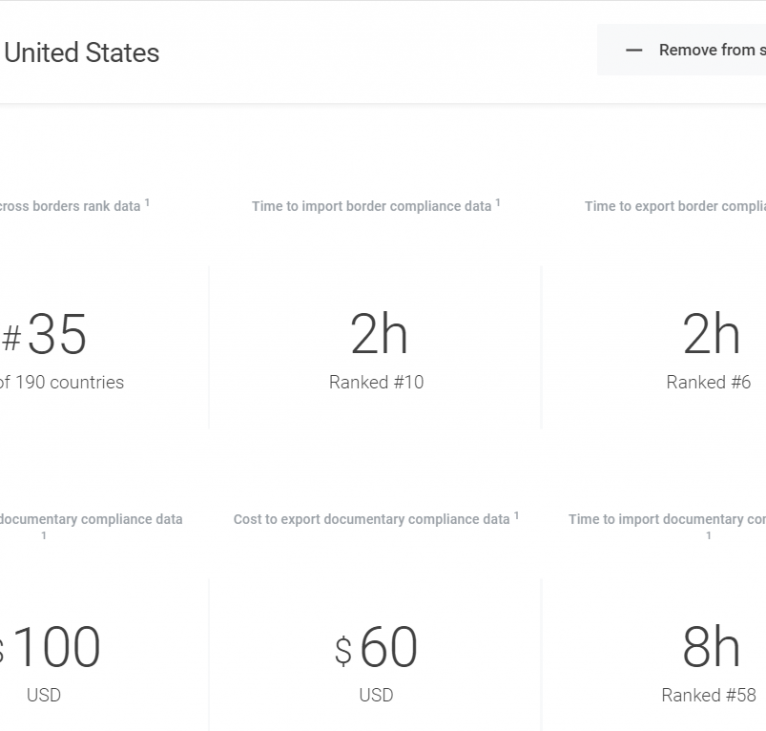Click the Ranked #58 text

(x=708, y=695)
